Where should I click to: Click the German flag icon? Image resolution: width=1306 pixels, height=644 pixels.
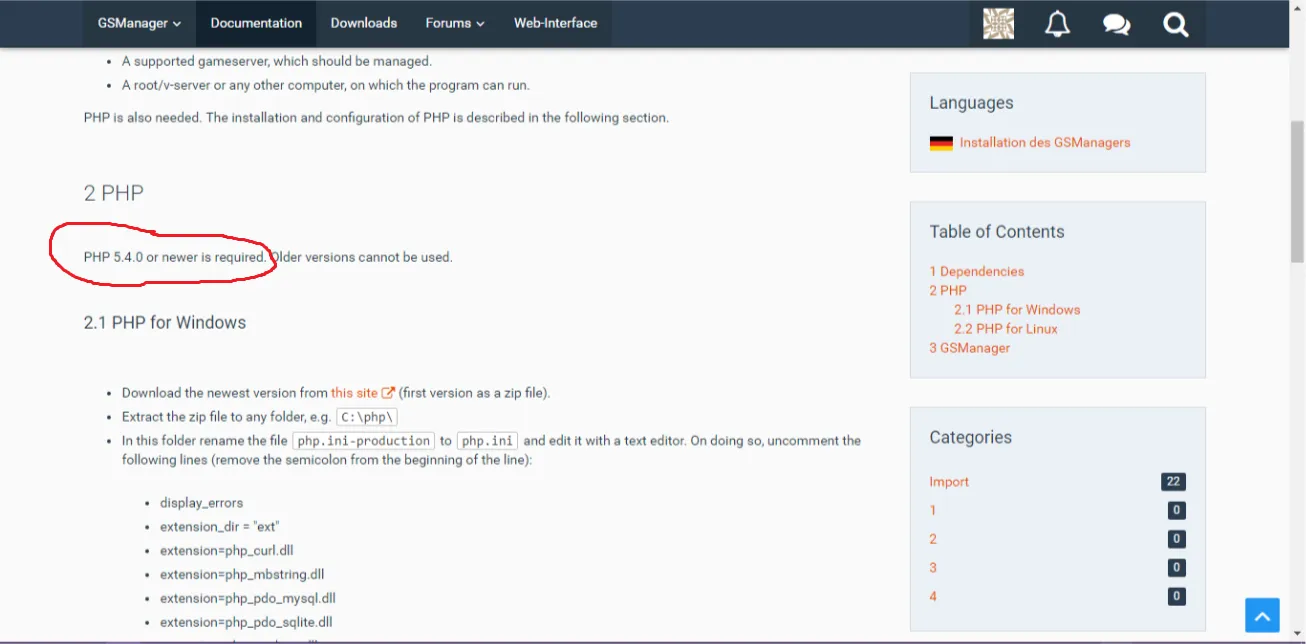point(941,143)
